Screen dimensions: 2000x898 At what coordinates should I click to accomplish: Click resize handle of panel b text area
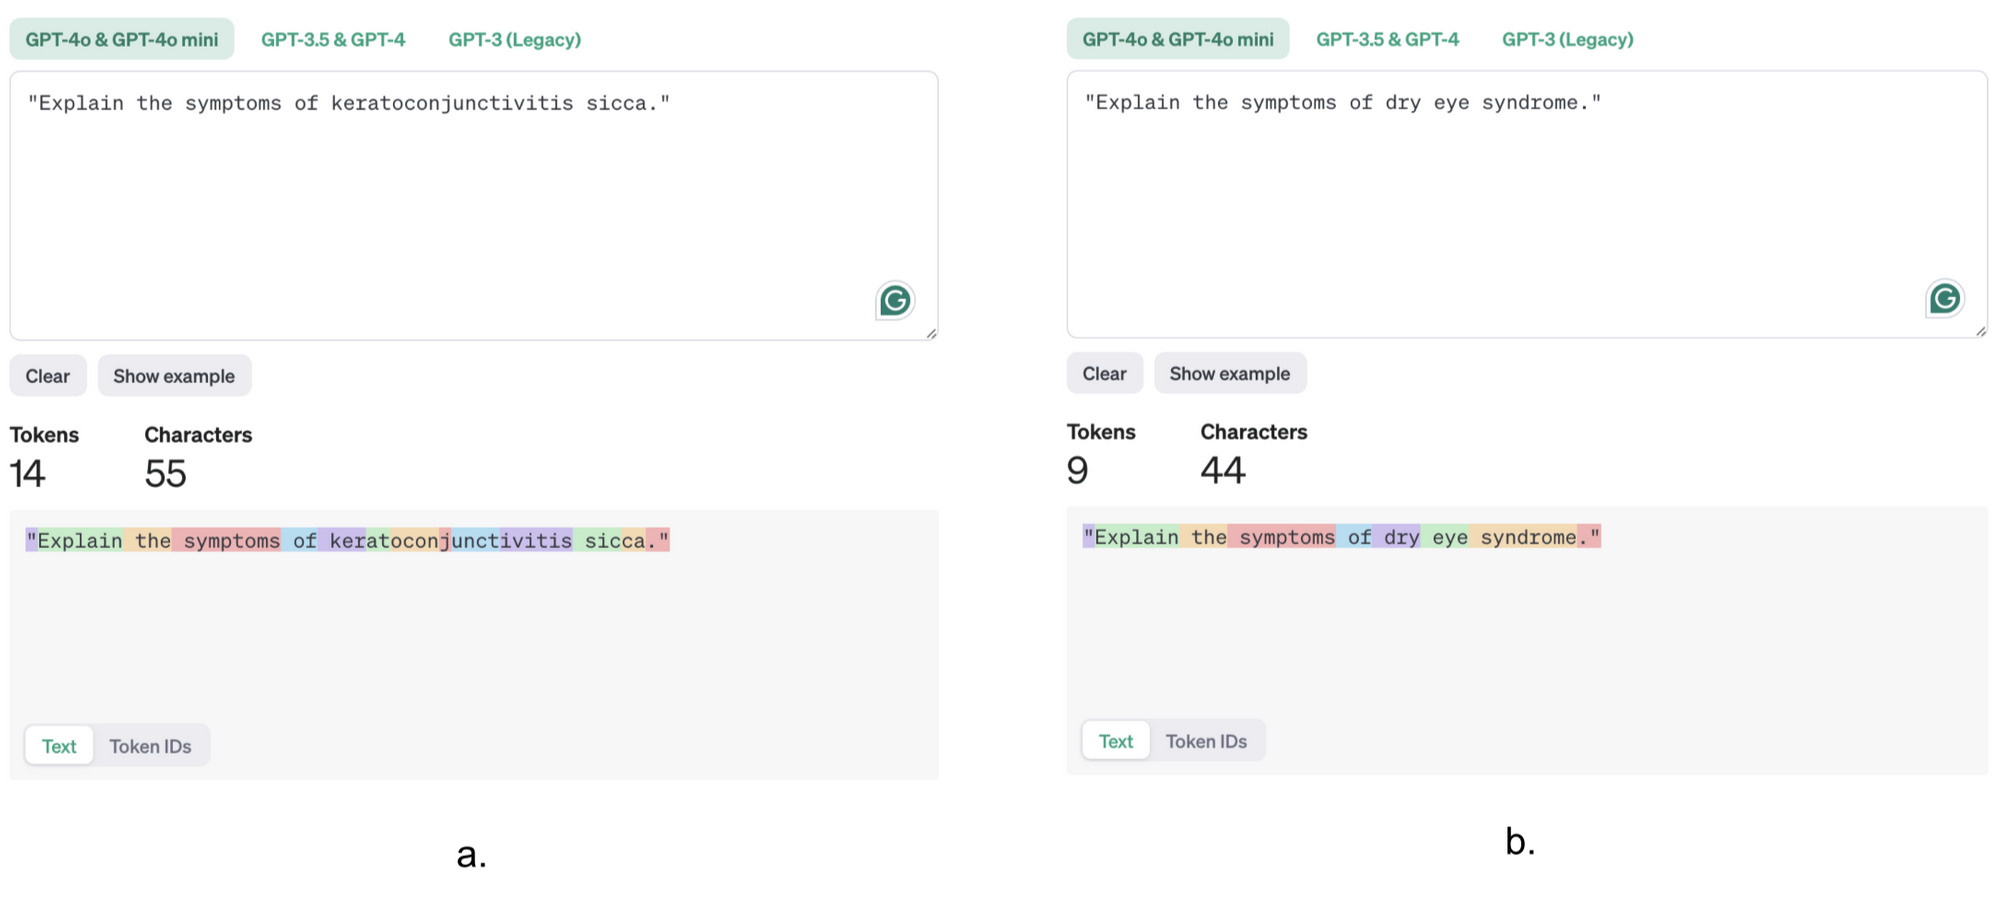click(1981, 331)
